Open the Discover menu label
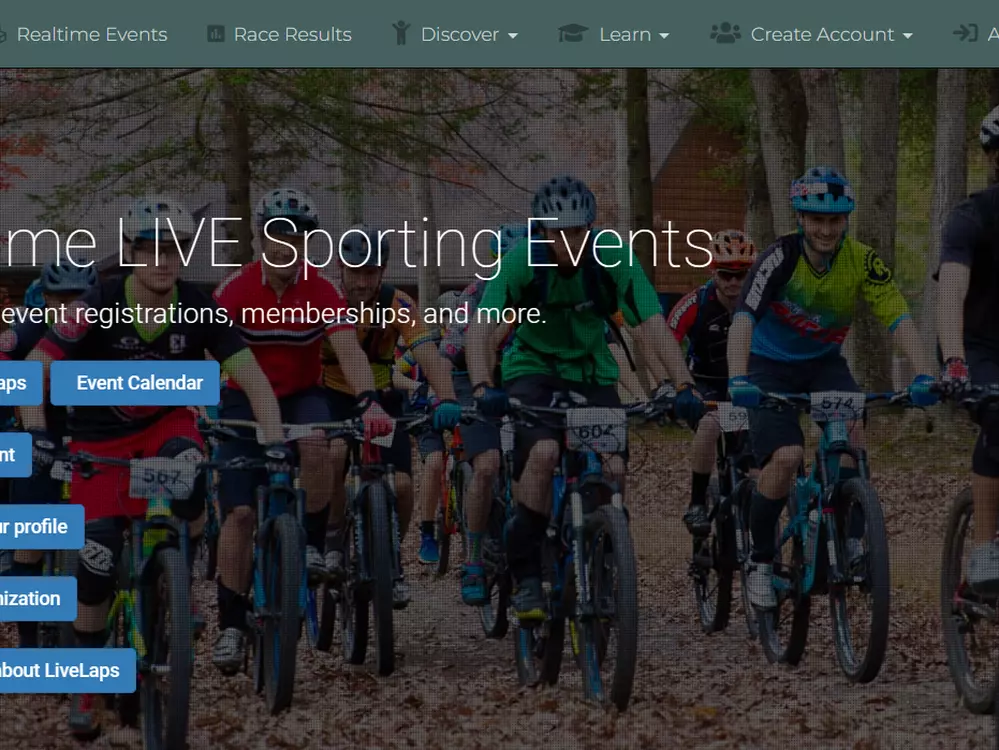The width and height of the screenshot is (999, 750). tap(459, 34)
